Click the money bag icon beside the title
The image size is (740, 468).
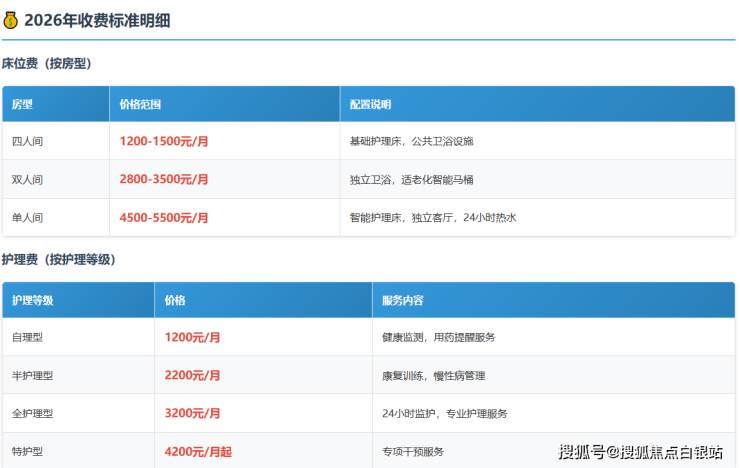click(10, 20)
